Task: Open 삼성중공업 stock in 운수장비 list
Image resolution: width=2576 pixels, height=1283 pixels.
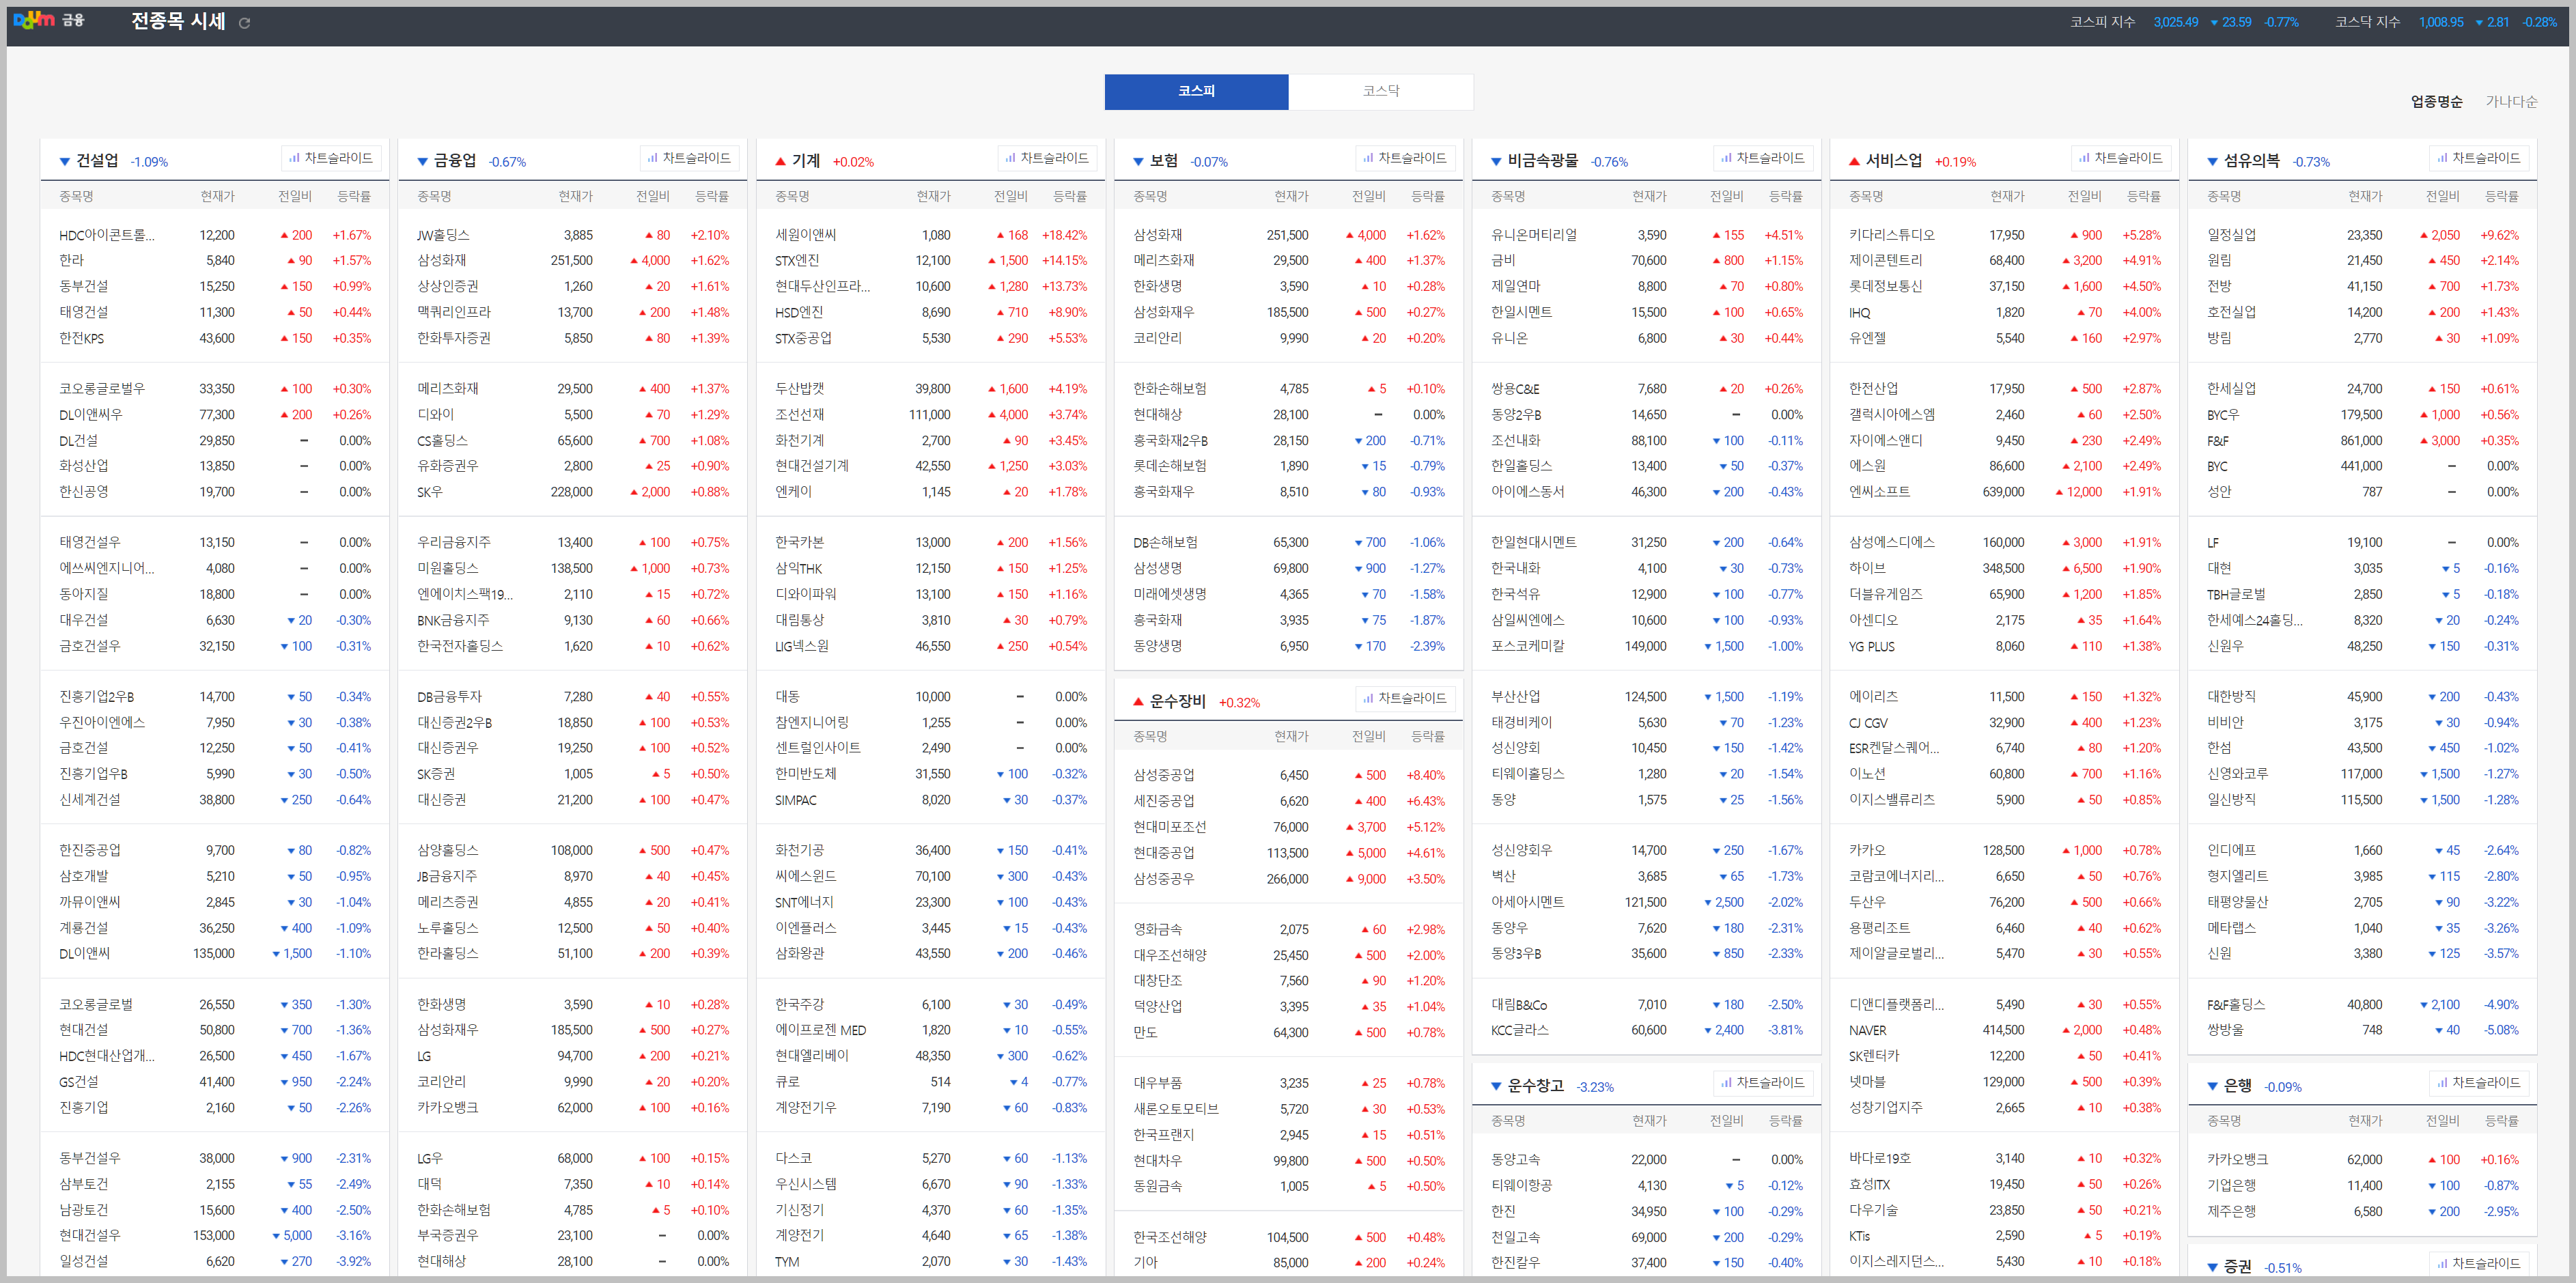Action: (x=1163, y=775)
